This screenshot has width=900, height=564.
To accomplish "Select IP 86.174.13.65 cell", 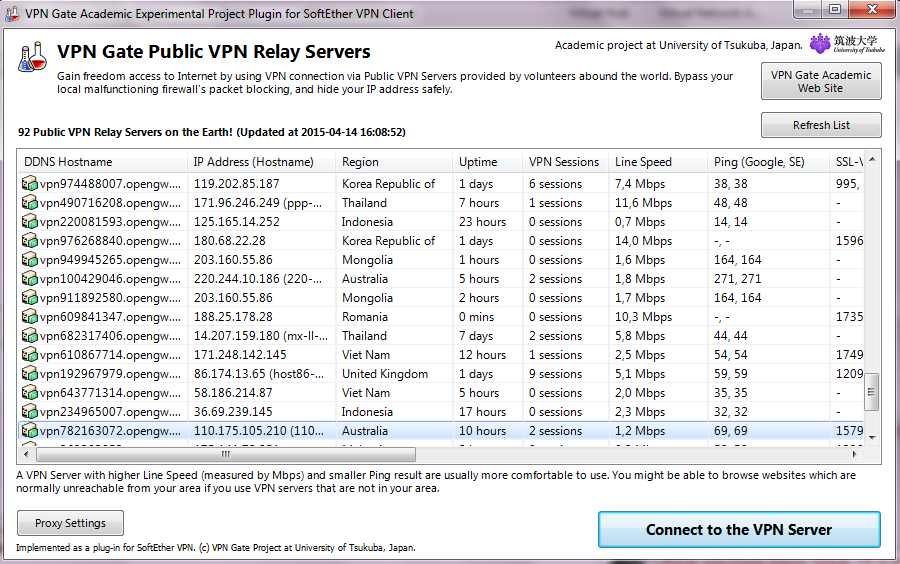I will (259, 374).
